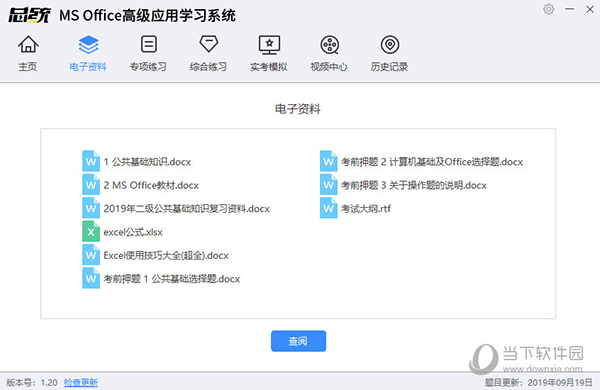600x390 pixels.
Task: Minimize the application window
Action: (569, 9)
